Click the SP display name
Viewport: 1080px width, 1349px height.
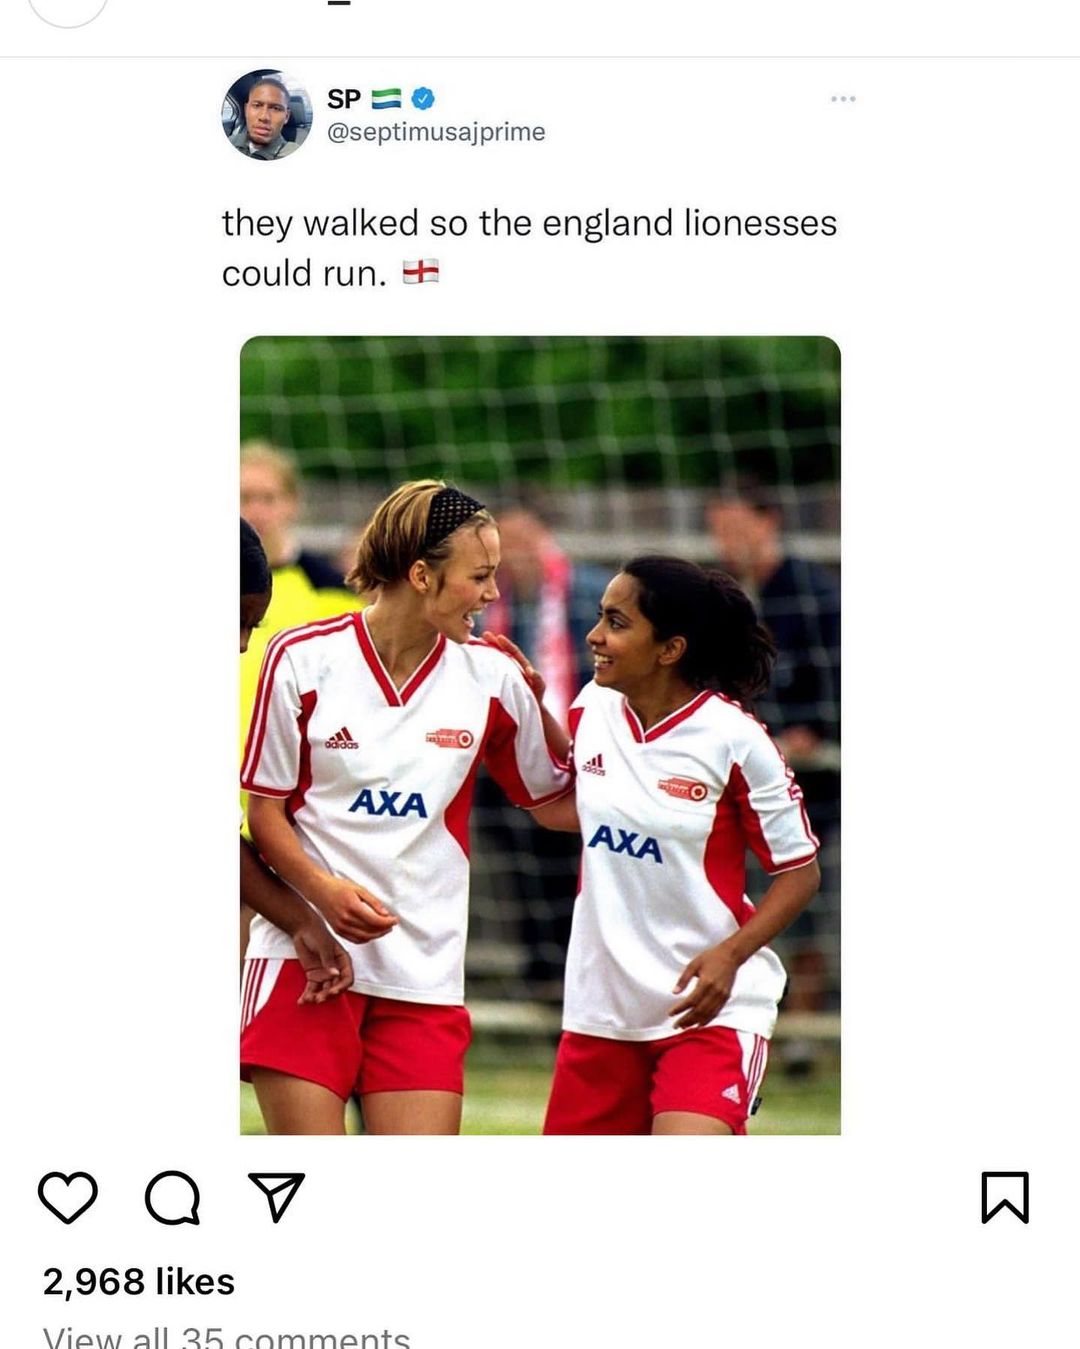[343, 99]
